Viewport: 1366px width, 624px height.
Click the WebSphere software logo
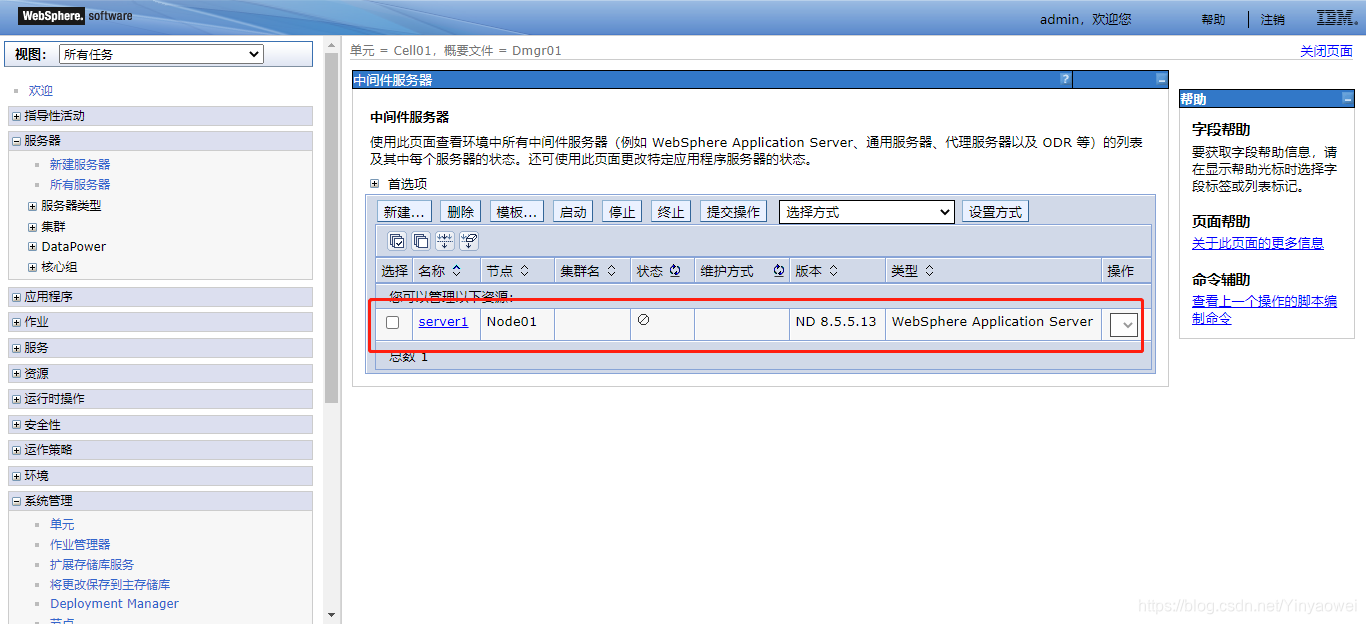click(75, 16)
